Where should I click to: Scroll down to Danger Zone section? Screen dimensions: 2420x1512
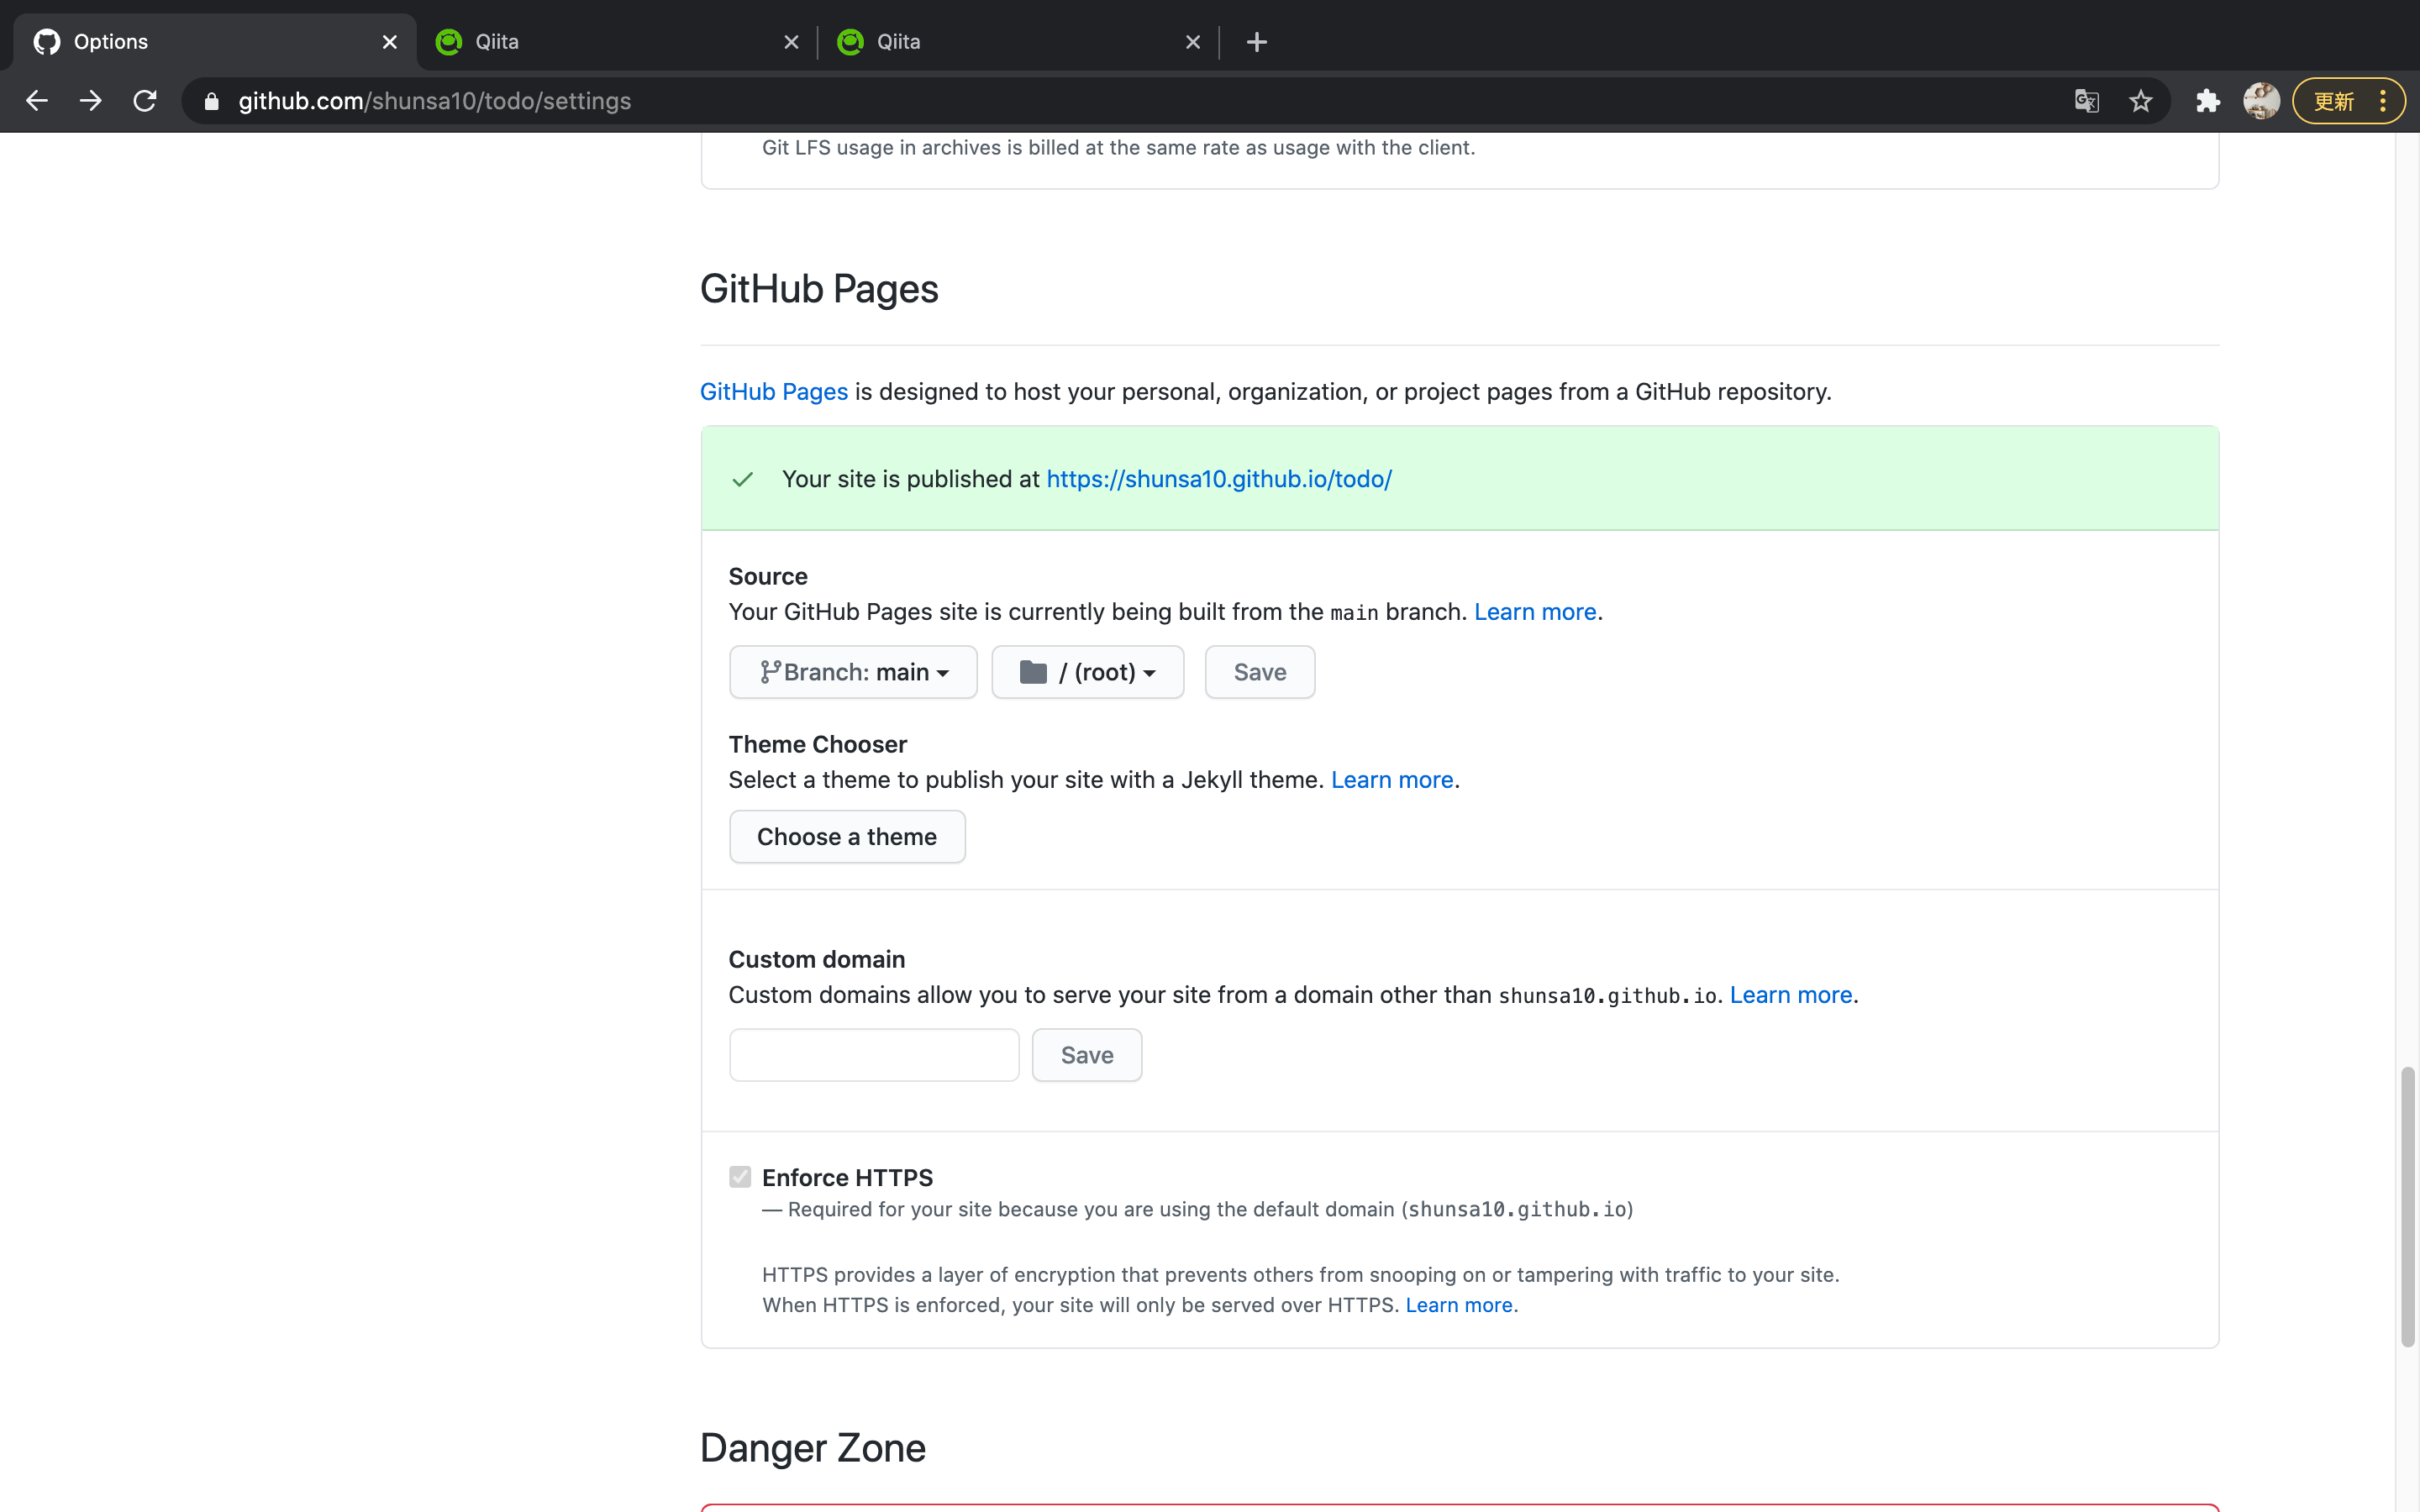click(x=812, y=1446)
